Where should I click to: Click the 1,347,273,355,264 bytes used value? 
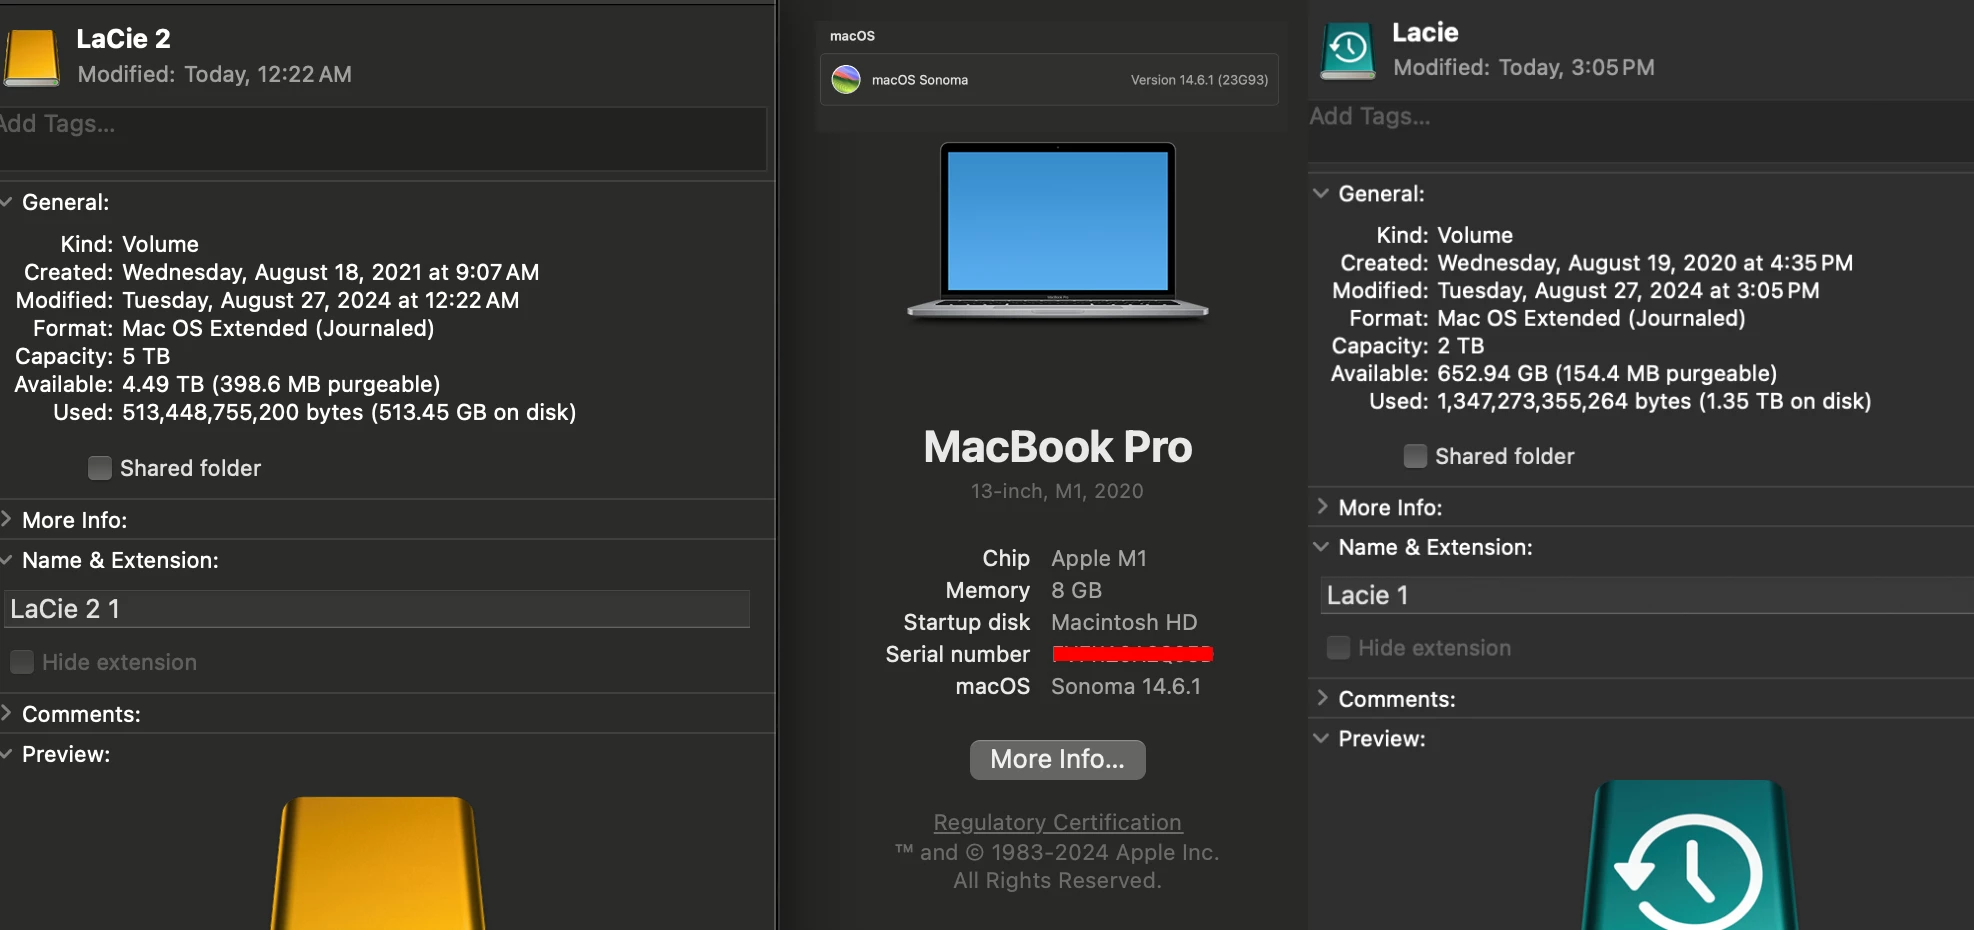tap(1654, 401)
